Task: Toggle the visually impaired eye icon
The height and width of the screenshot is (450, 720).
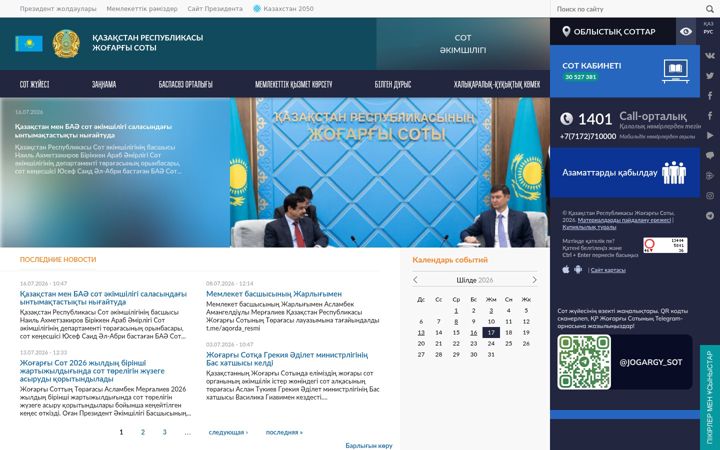Action: (x=686, y=31)
